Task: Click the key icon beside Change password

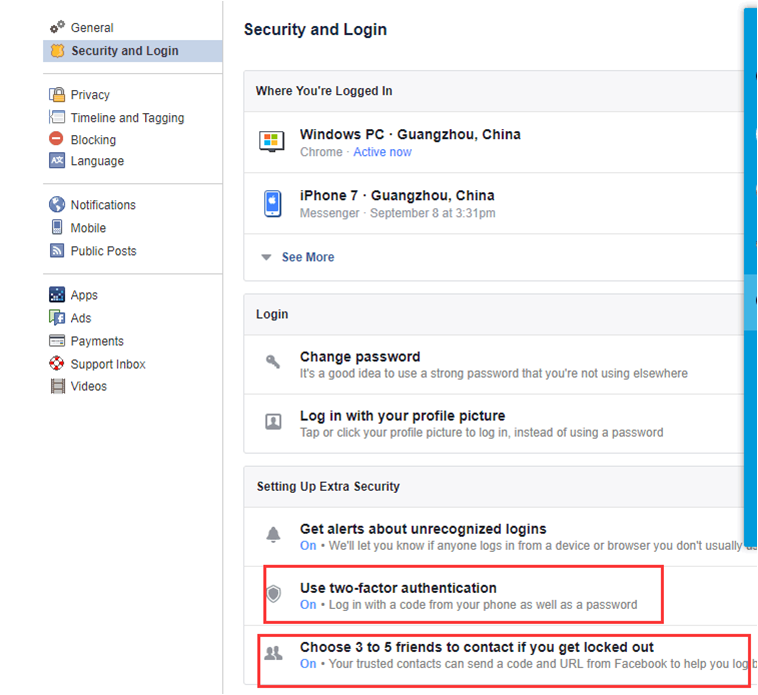Action: tap(273, 363)
